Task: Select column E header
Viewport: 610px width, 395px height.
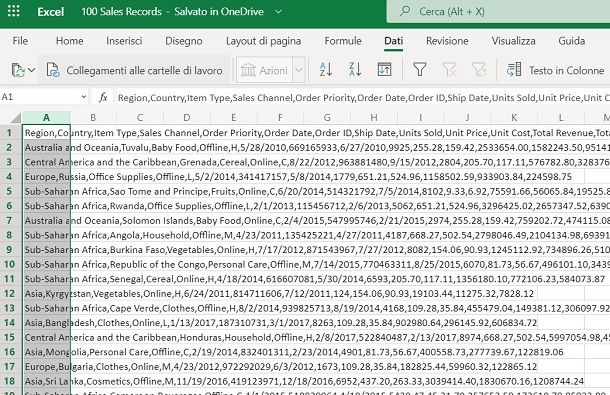Action: click(x=233, y=117)
